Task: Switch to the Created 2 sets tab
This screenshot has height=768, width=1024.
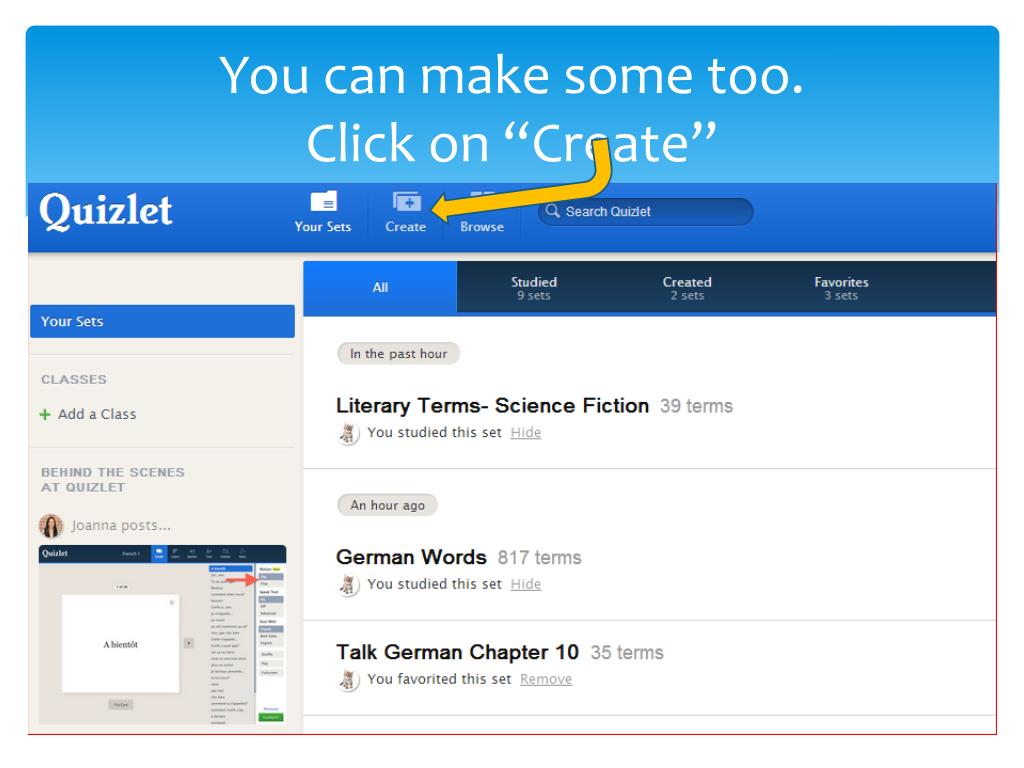Action: point(687,288)
